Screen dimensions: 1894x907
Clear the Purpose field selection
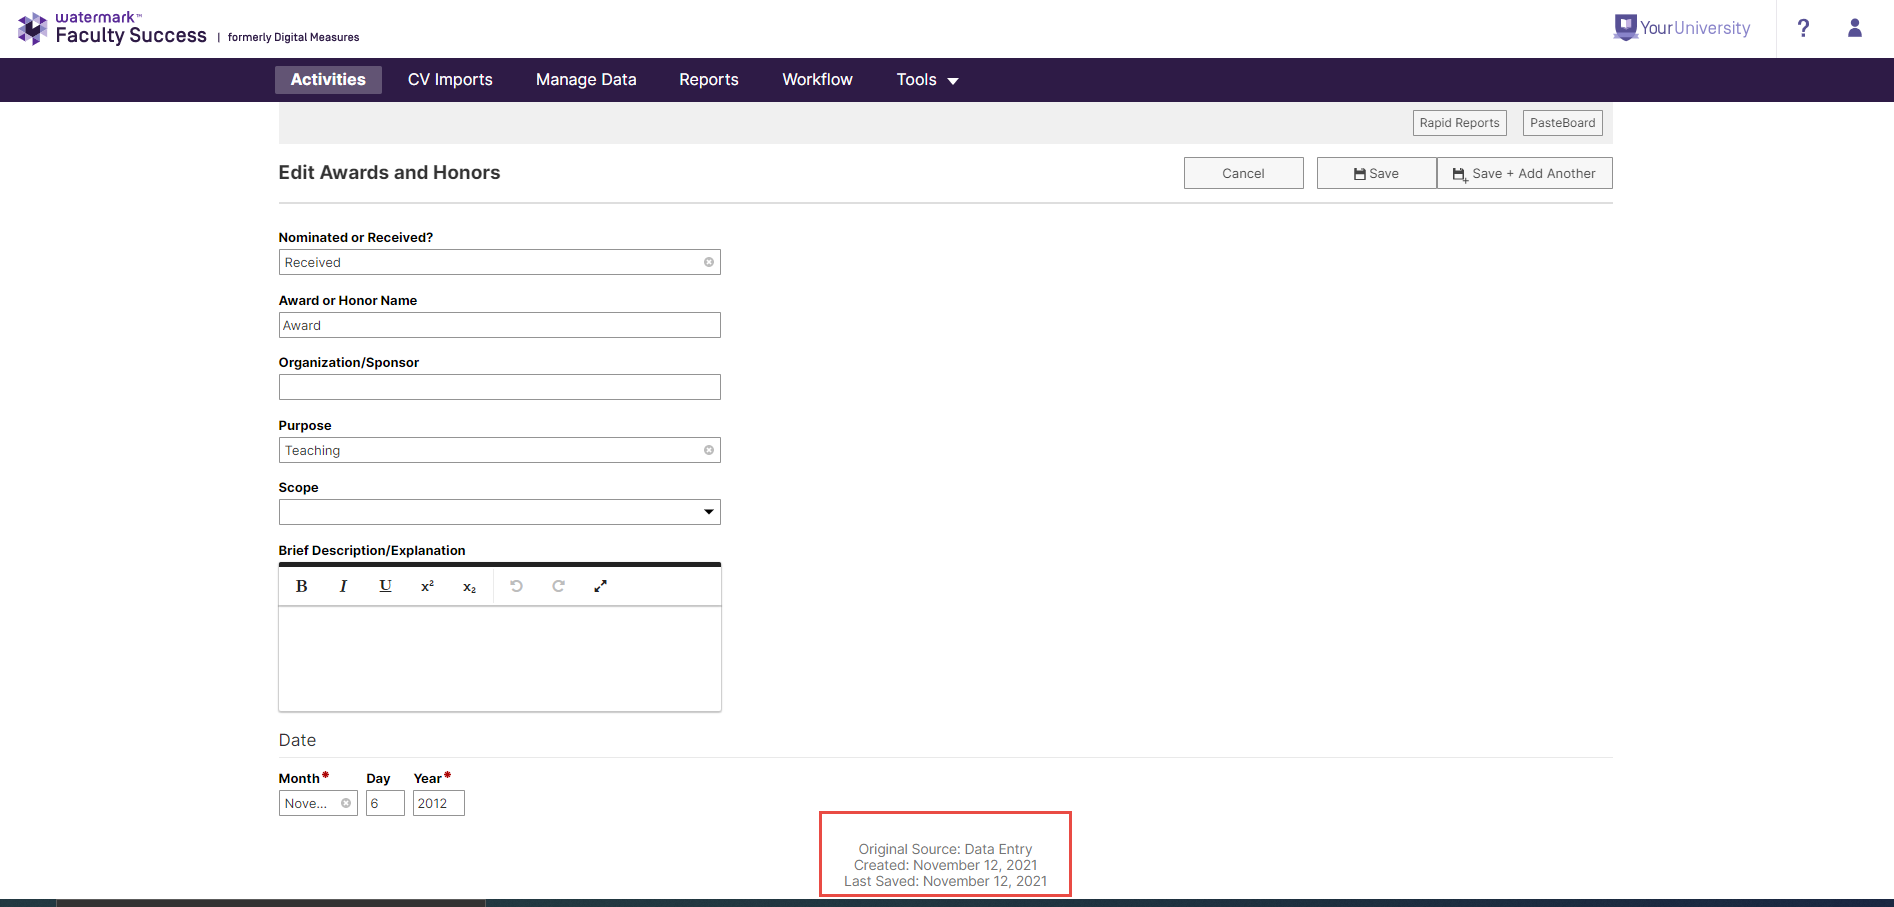click(708, 450)
